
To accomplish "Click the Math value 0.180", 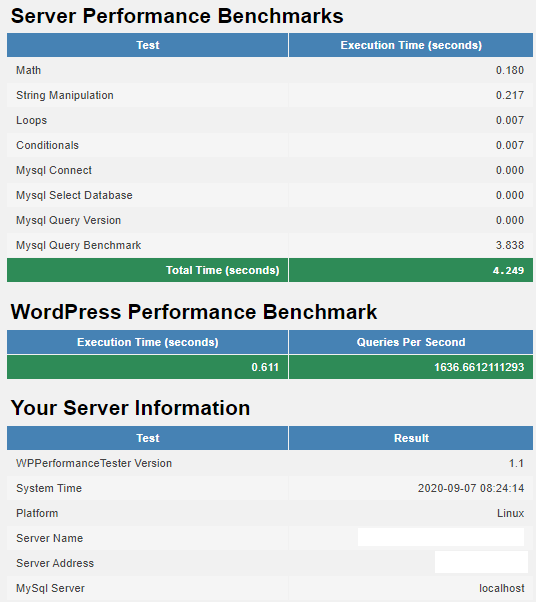I will [510, 70].
